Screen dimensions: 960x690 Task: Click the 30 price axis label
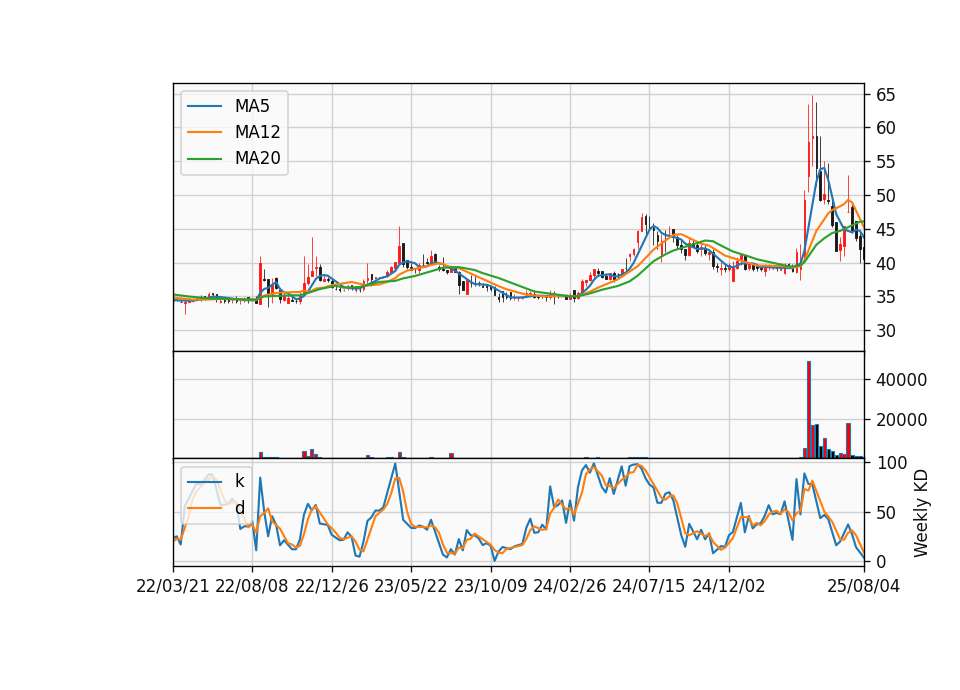[x=885, y=331]
